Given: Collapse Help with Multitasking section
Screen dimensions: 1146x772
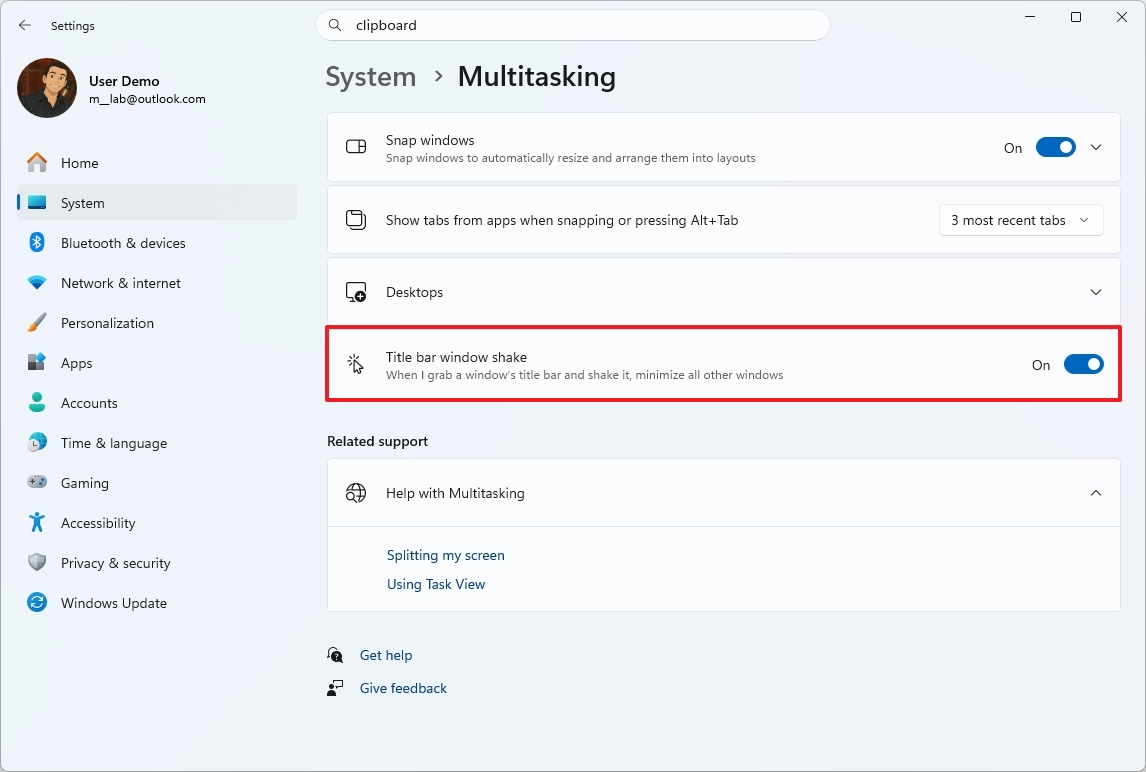Looking at the screenshot, I should pos(1095,492).
